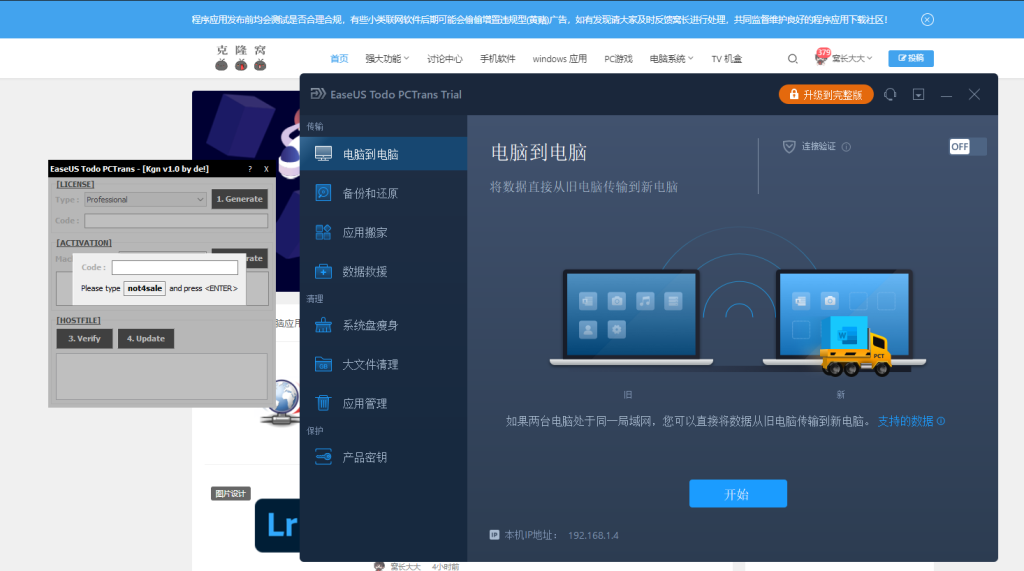Select 电脑到电脑 in PCTrans sidebar

click(x=384, y=154)
